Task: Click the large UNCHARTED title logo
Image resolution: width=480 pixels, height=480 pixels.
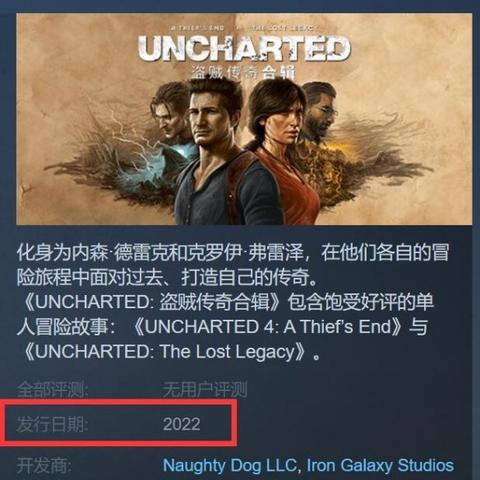Action: click(244, 48)
